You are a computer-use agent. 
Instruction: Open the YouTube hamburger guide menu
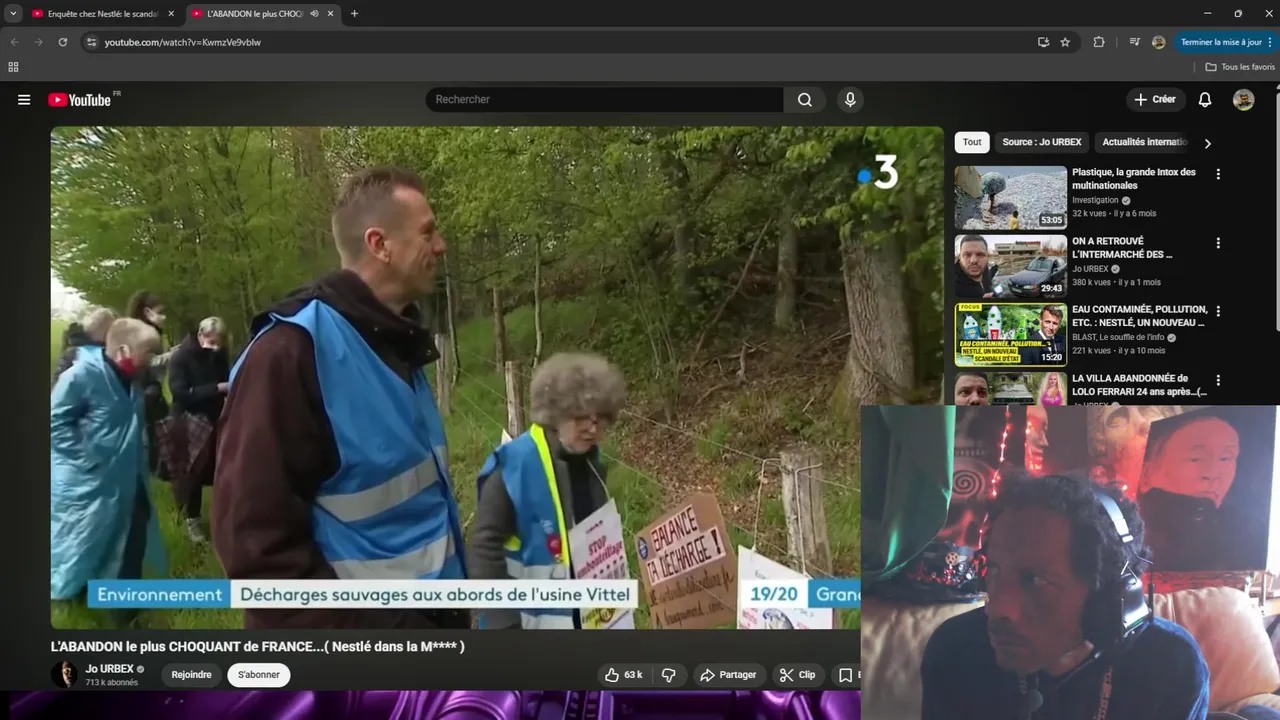[24, 99]
